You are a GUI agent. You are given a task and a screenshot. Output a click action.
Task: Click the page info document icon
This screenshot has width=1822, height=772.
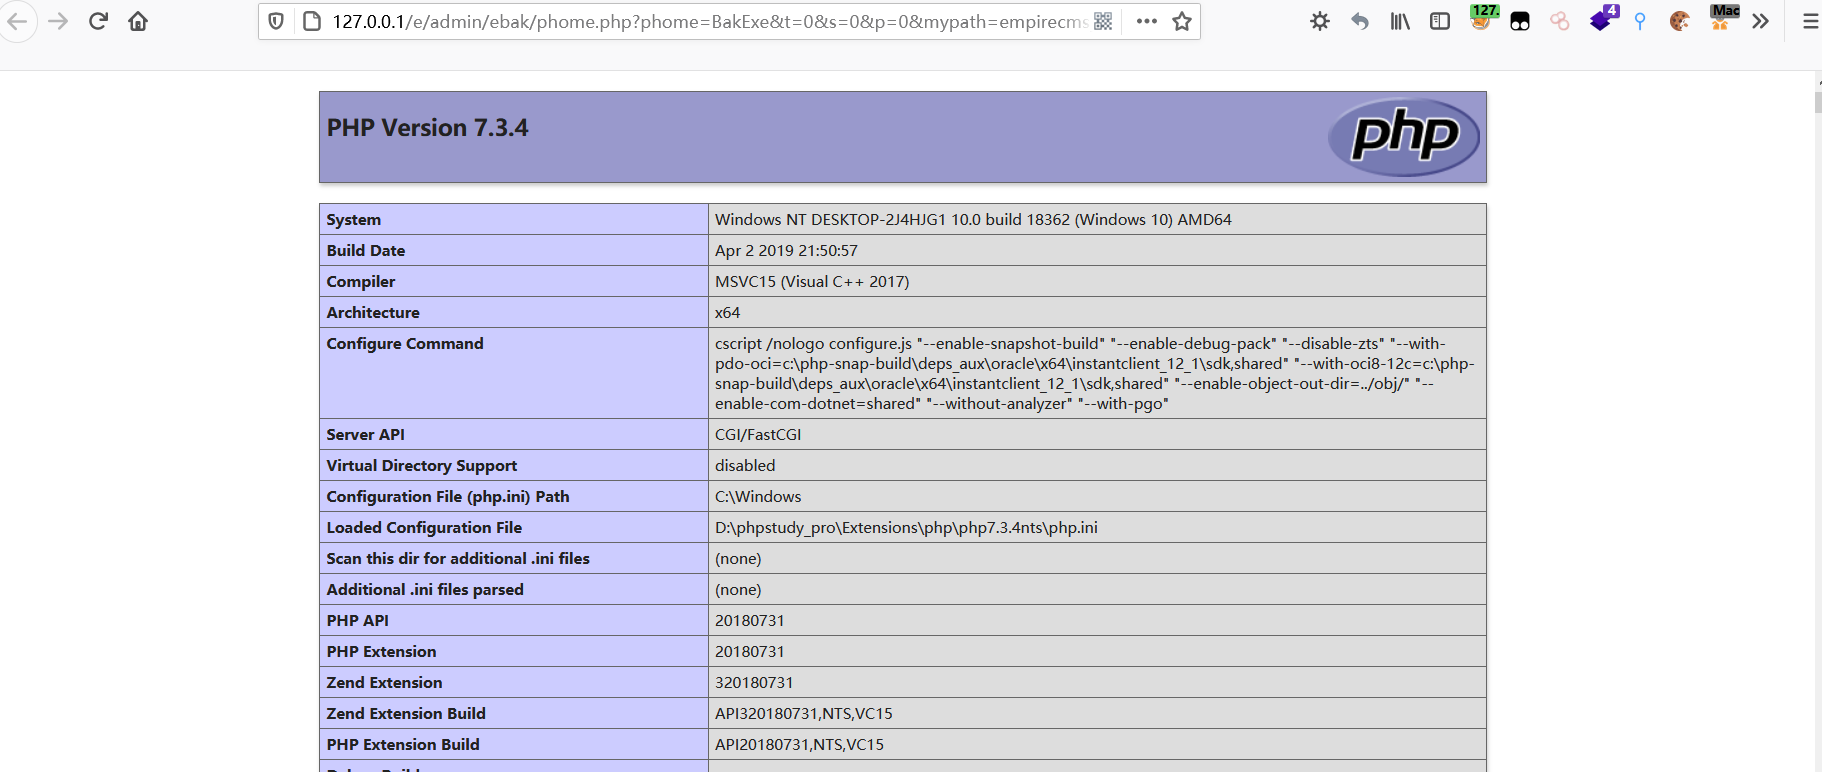pos(311,21)
